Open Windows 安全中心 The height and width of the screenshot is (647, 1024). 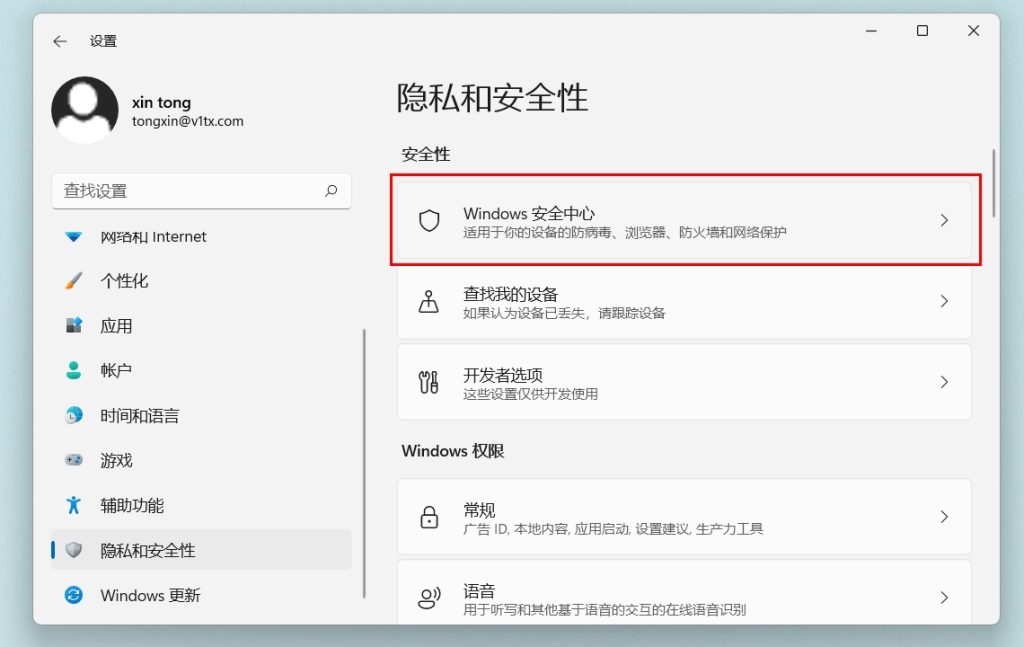tap(684, 221)
